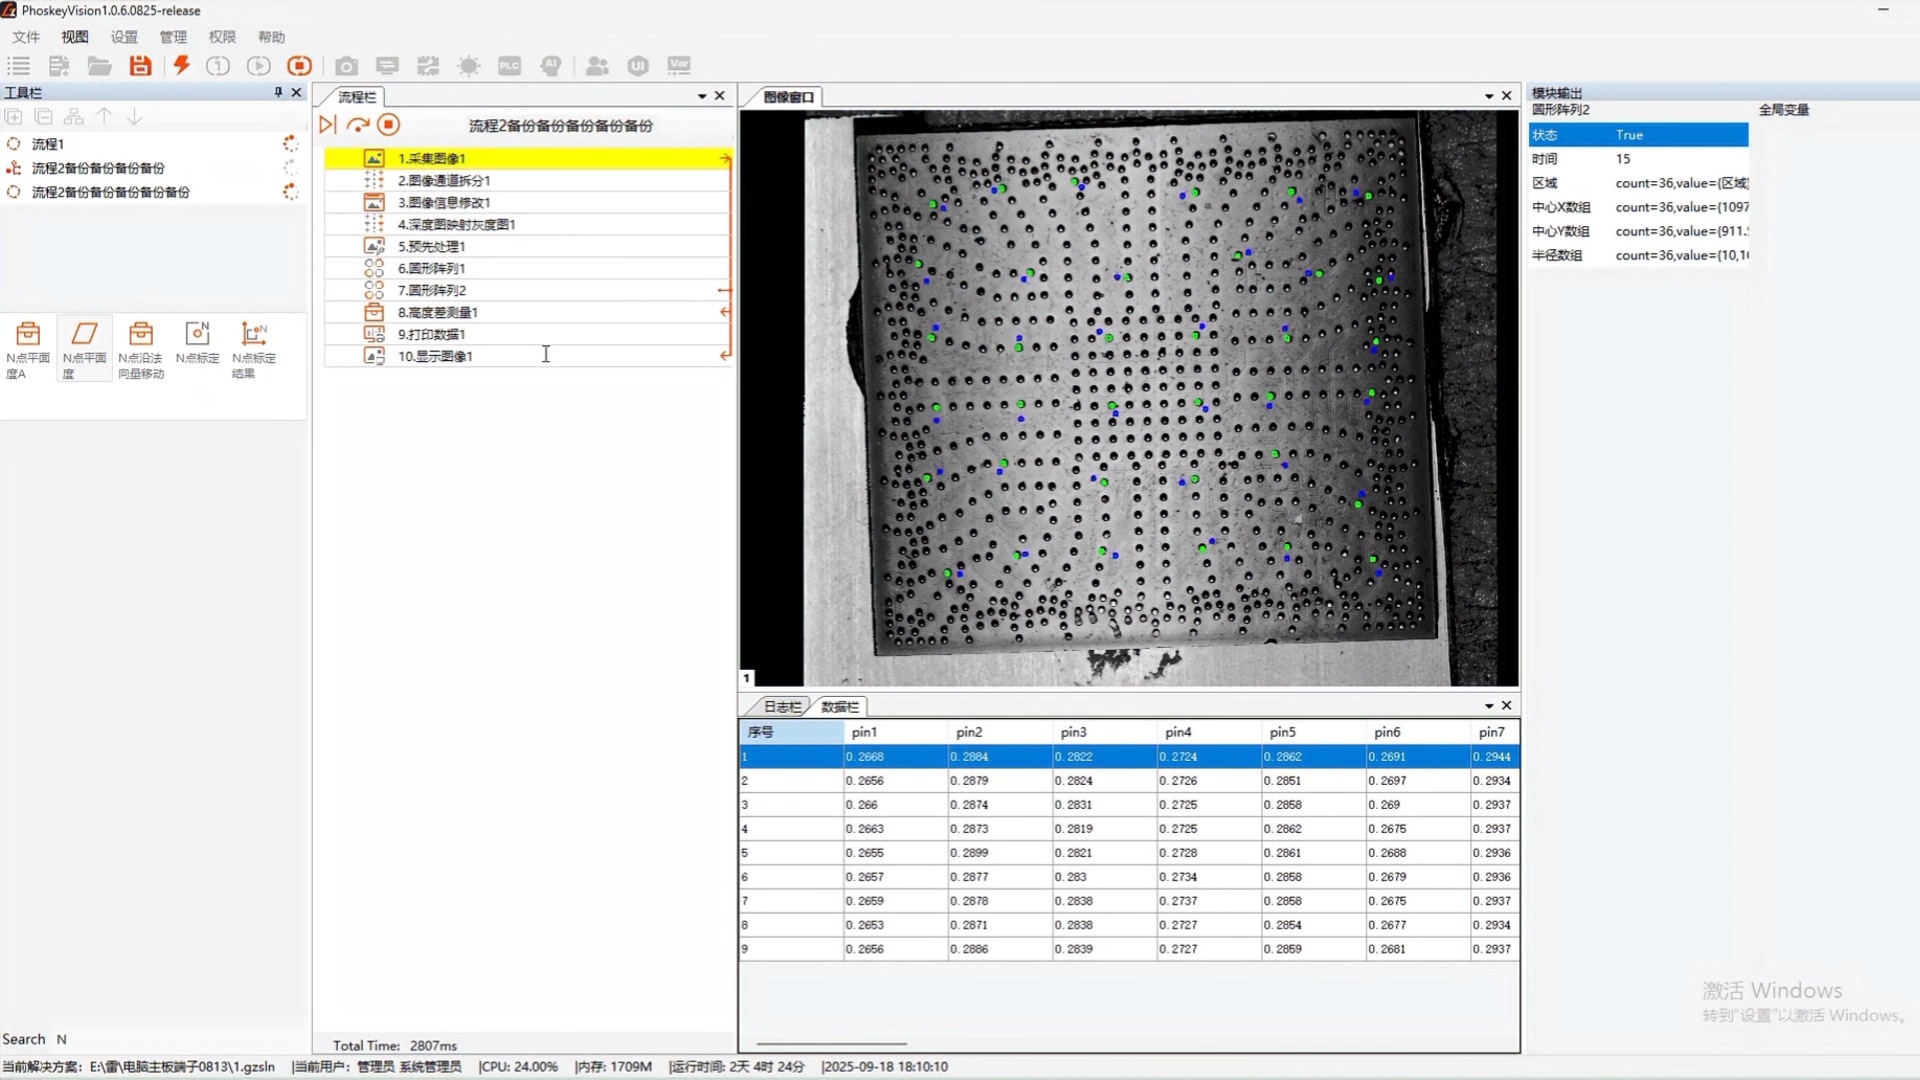This screenshot has width=1920, height=1080.
Task: Click the lightning bolt quick-run icon
Action: pyautogui.click(x=181, y=66)
